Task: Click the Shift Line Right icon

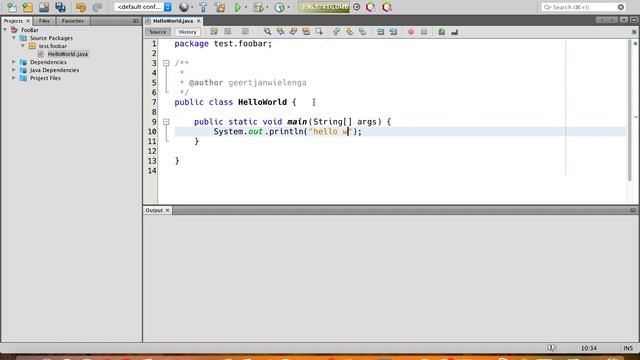Action: tap(393, 32)
